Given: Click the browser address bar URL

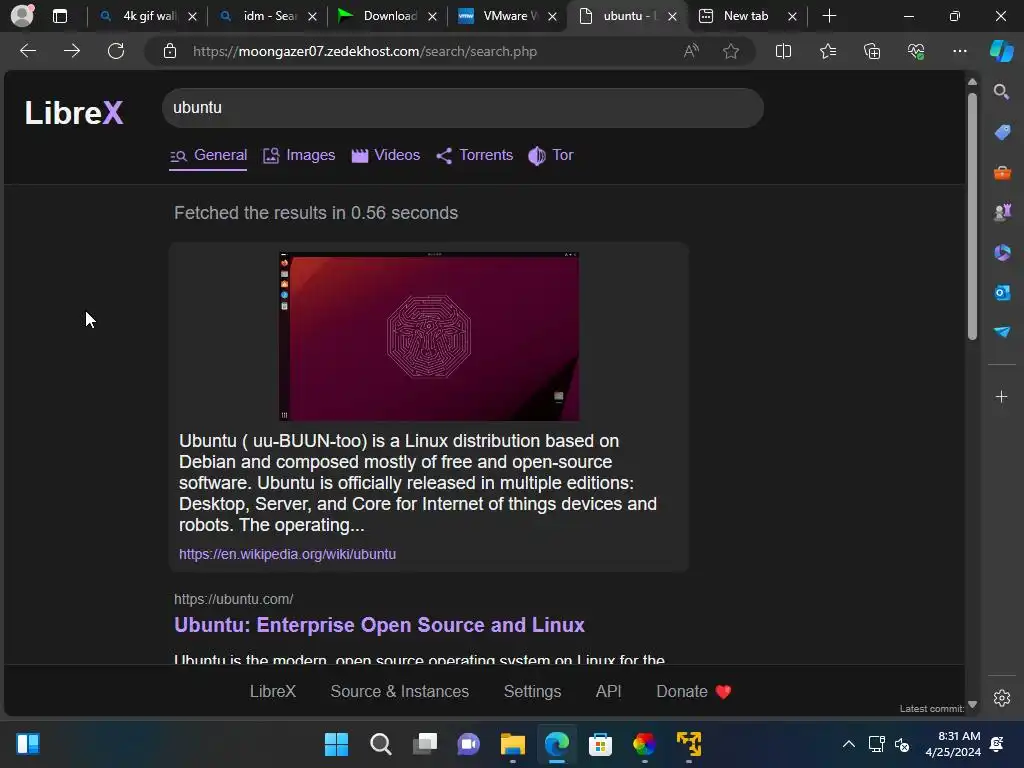Looking at the screenshot, I should 365,51.
